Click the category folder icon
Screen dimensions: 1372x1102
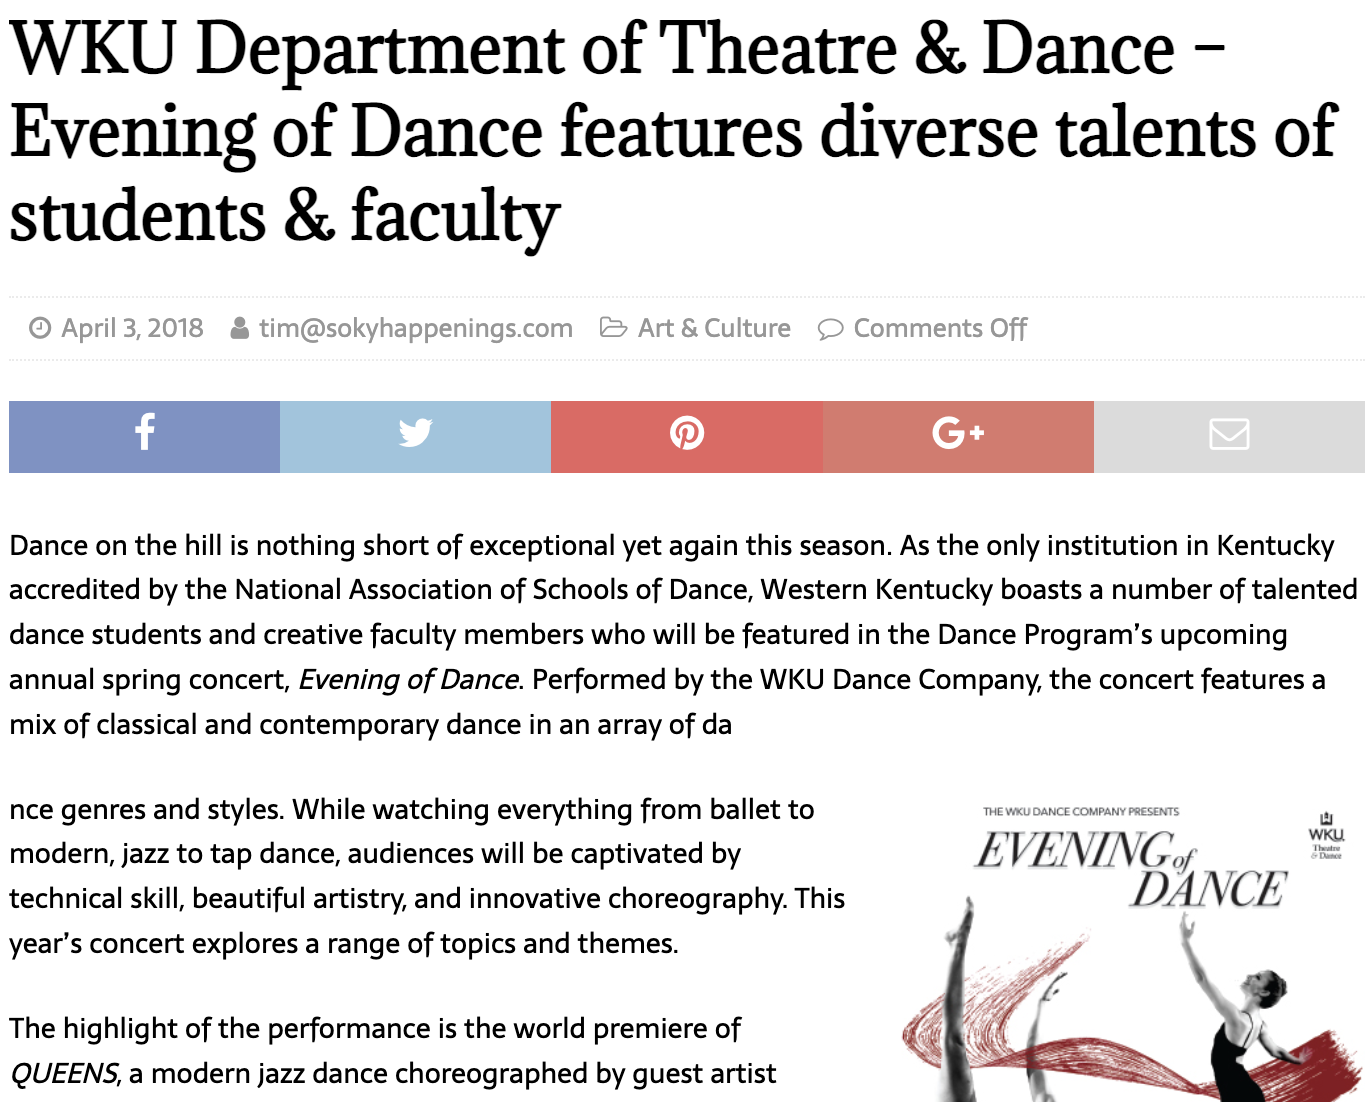614,327
